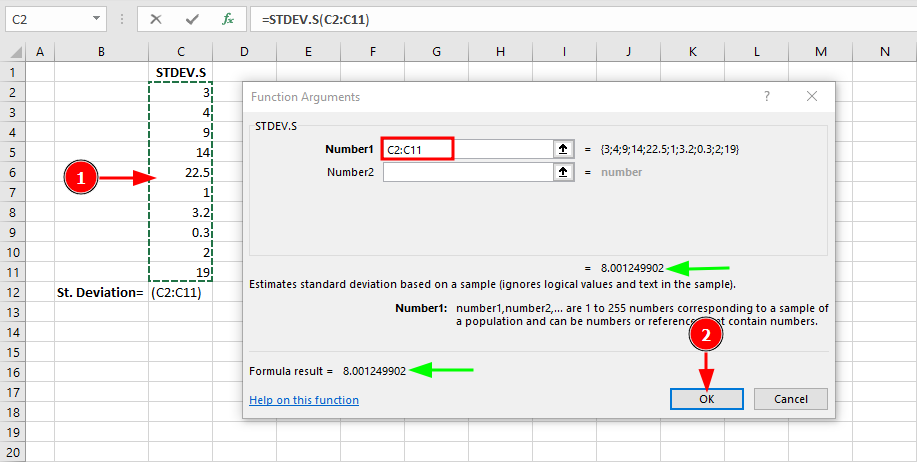Select the column N header
This screenshot has height=462, width=917.
point(884,51)
